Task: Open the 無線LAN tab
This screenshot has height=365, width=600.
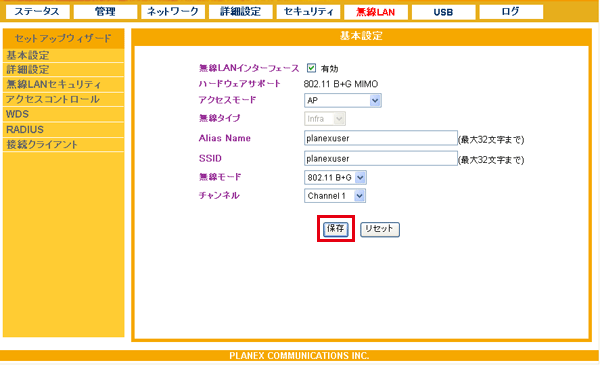Action: [376, 11]
